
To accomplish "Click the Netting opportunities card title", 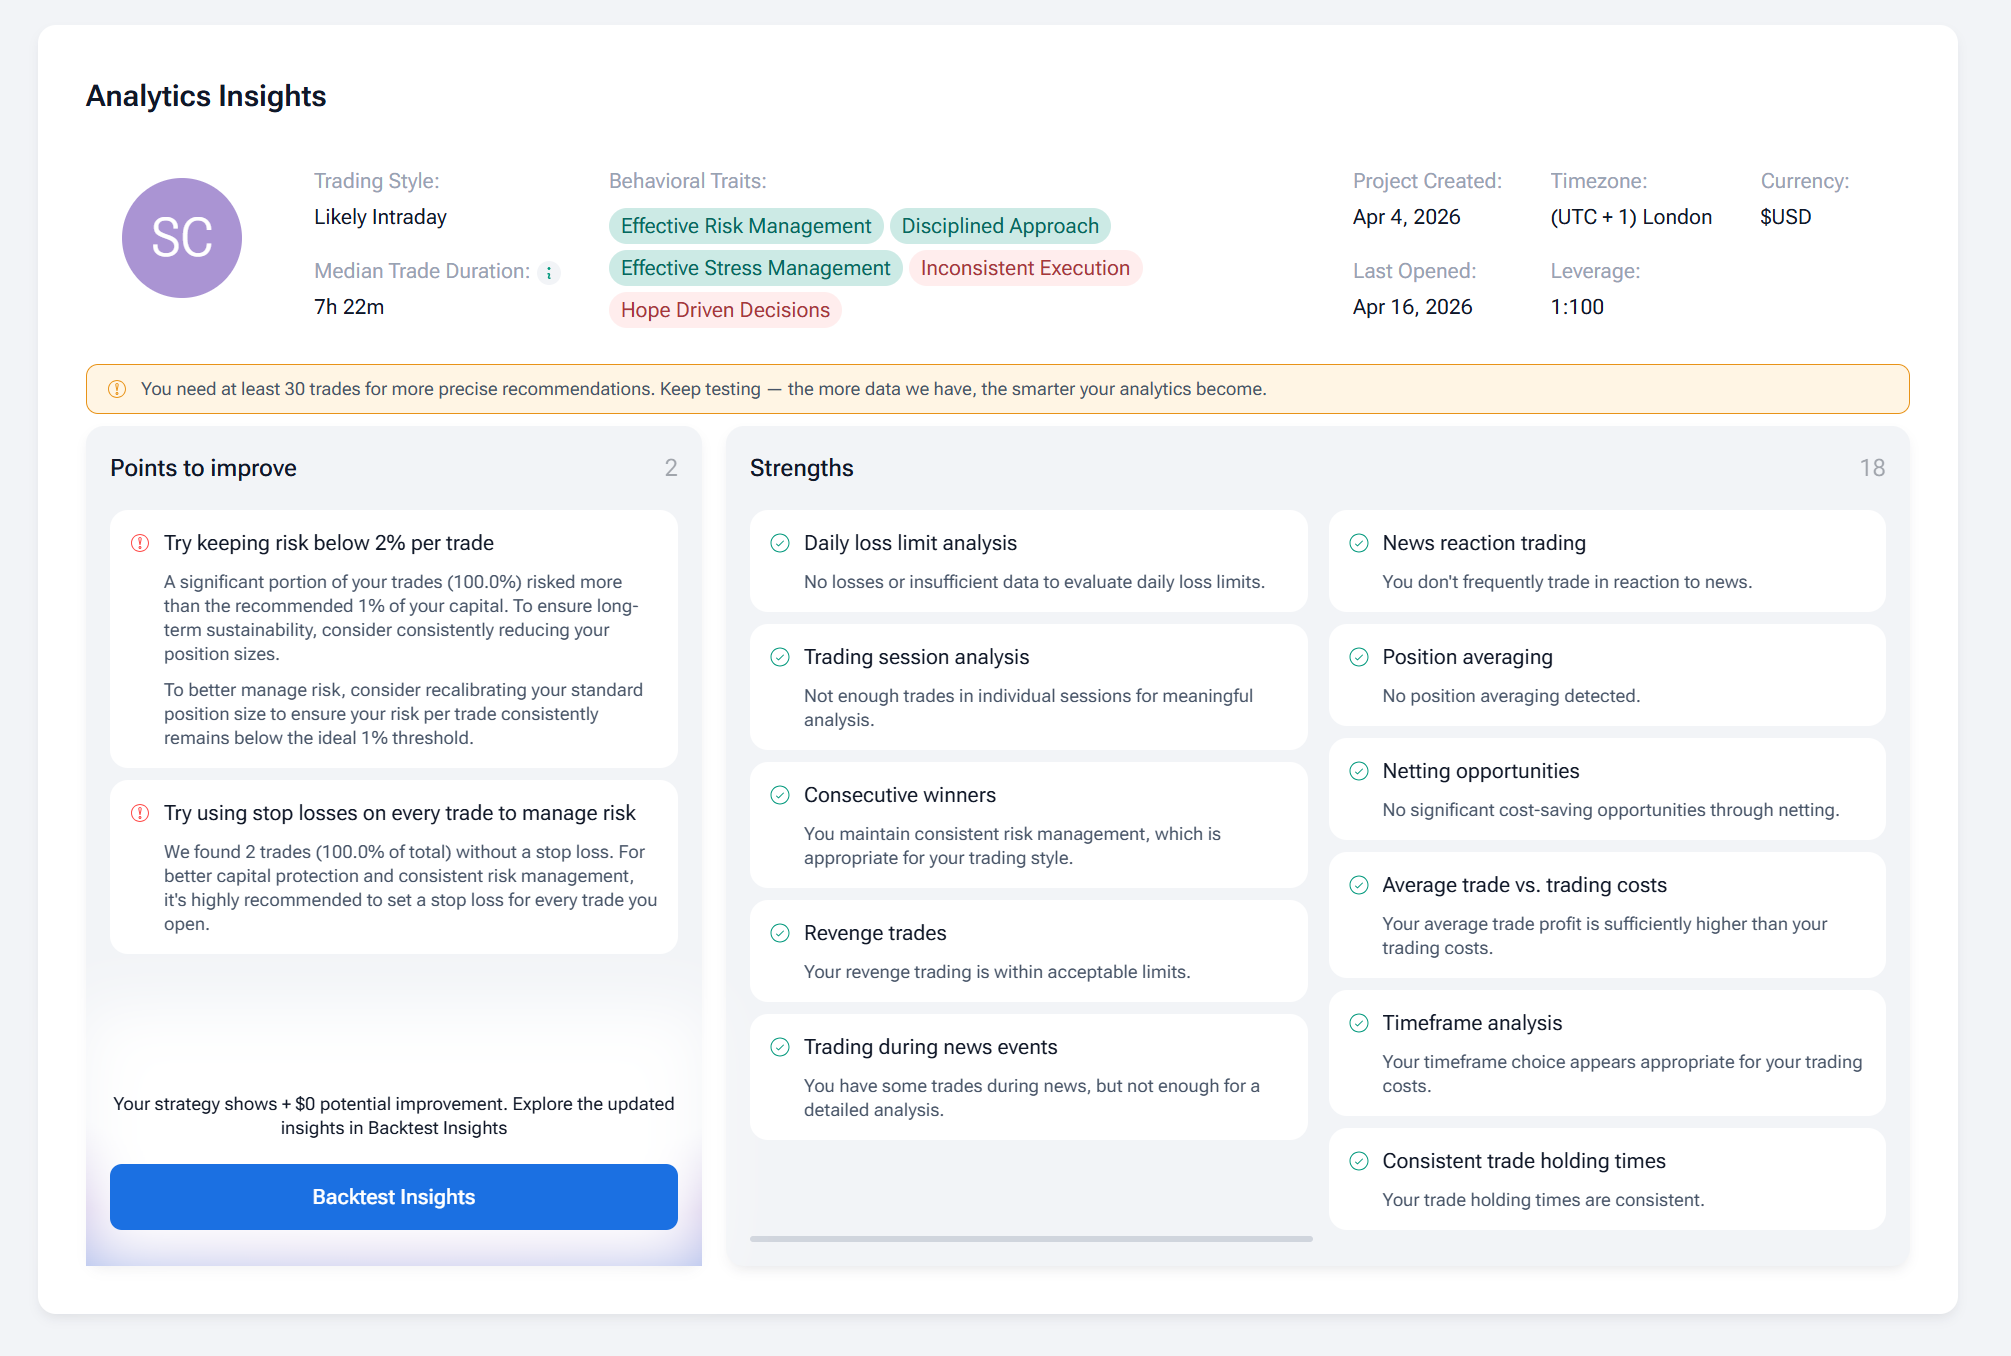I will (x=1481, y=771).
